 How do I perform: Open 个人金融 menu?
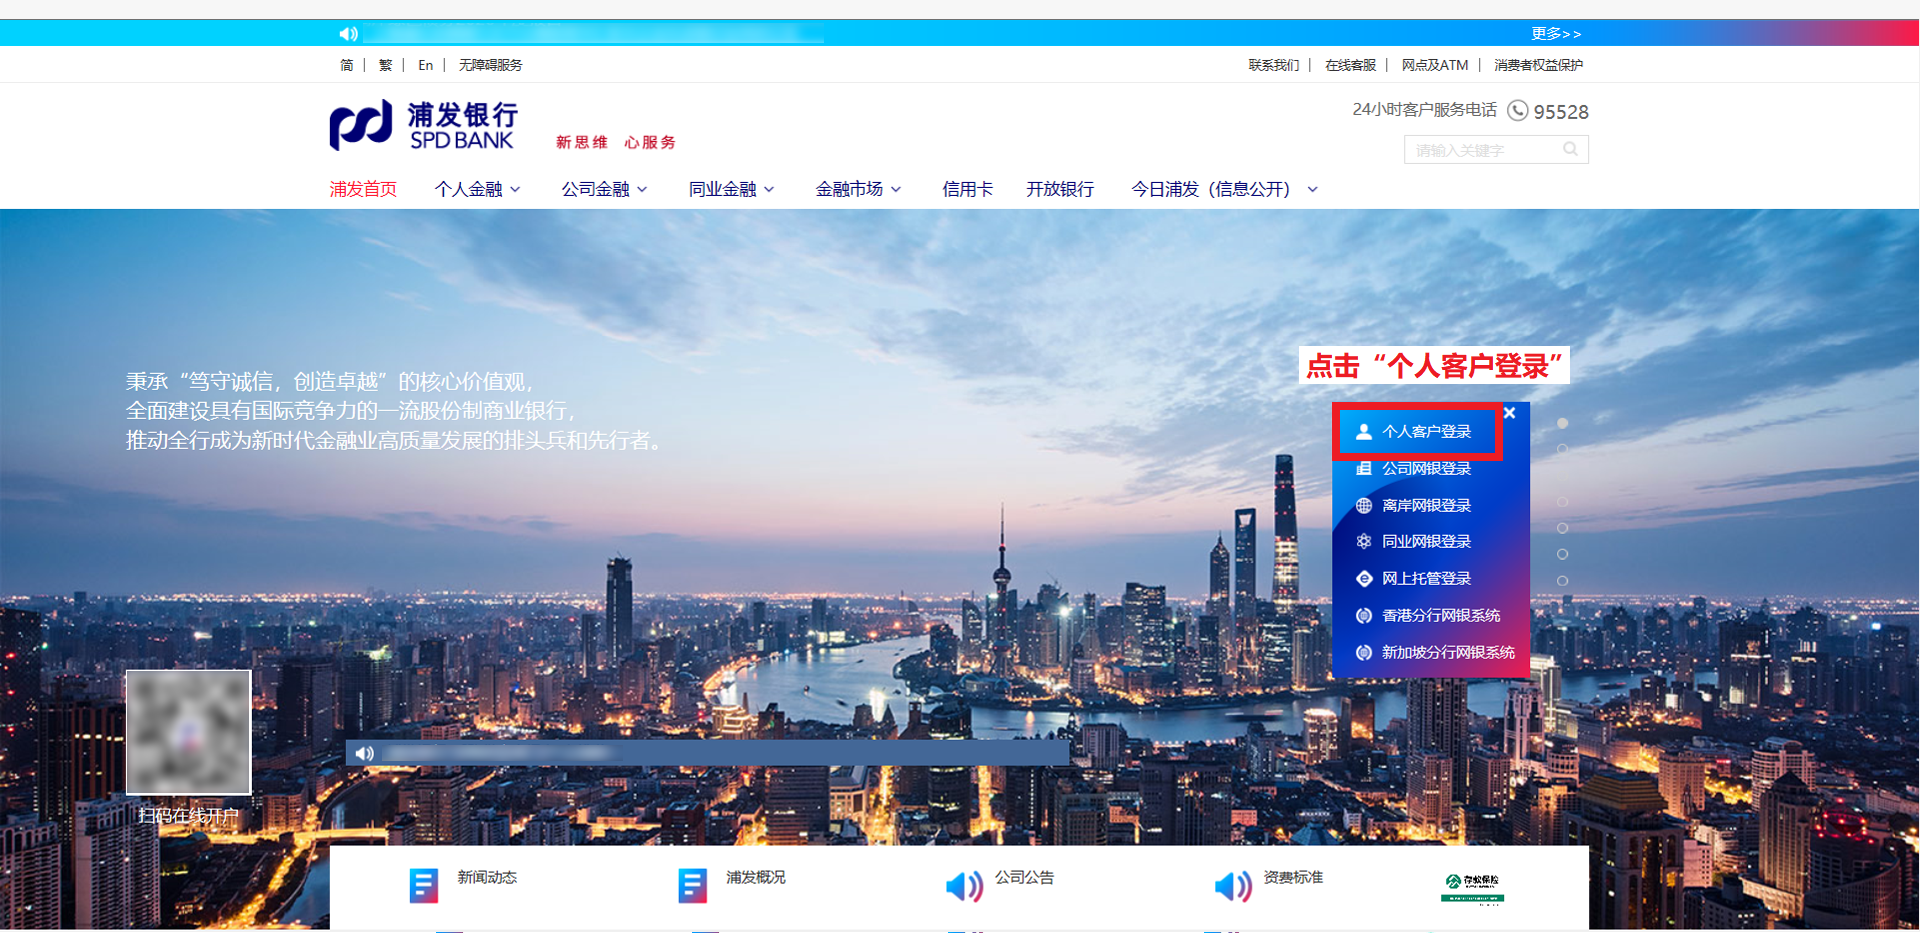coord(468,189)
